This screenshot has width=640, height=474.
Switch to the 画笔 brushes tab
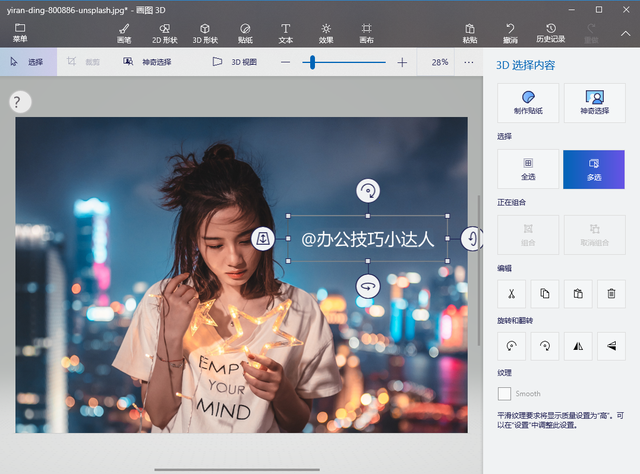124,33
